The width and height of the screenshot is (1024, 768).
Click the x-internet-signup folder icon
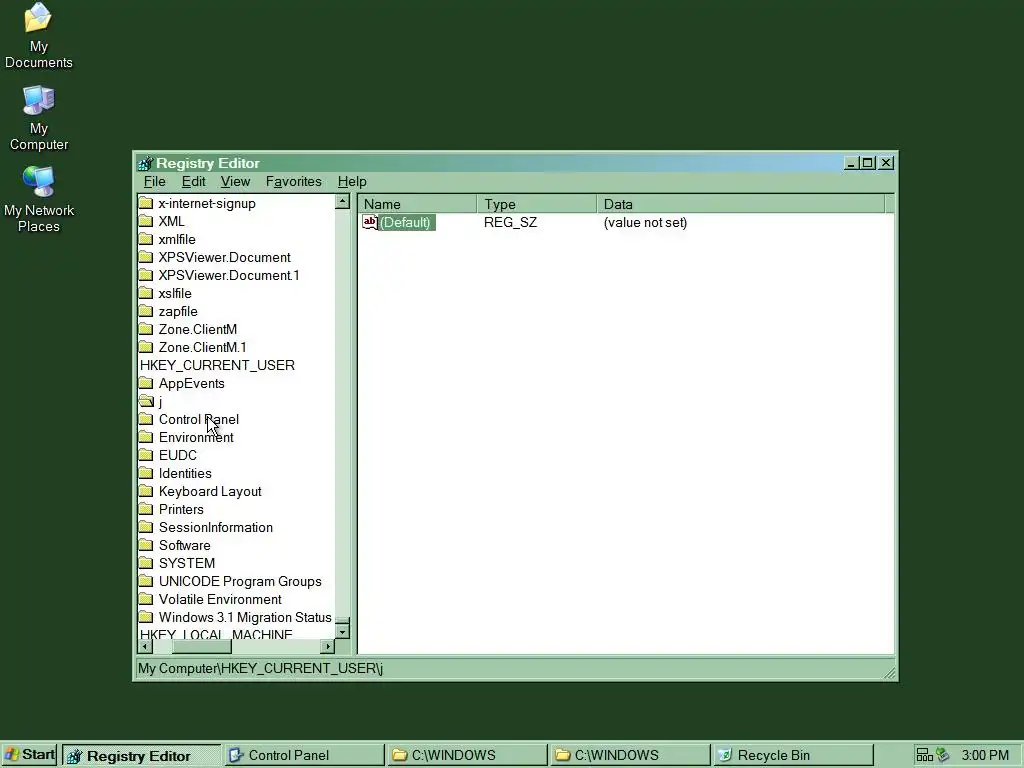point(146,203)
